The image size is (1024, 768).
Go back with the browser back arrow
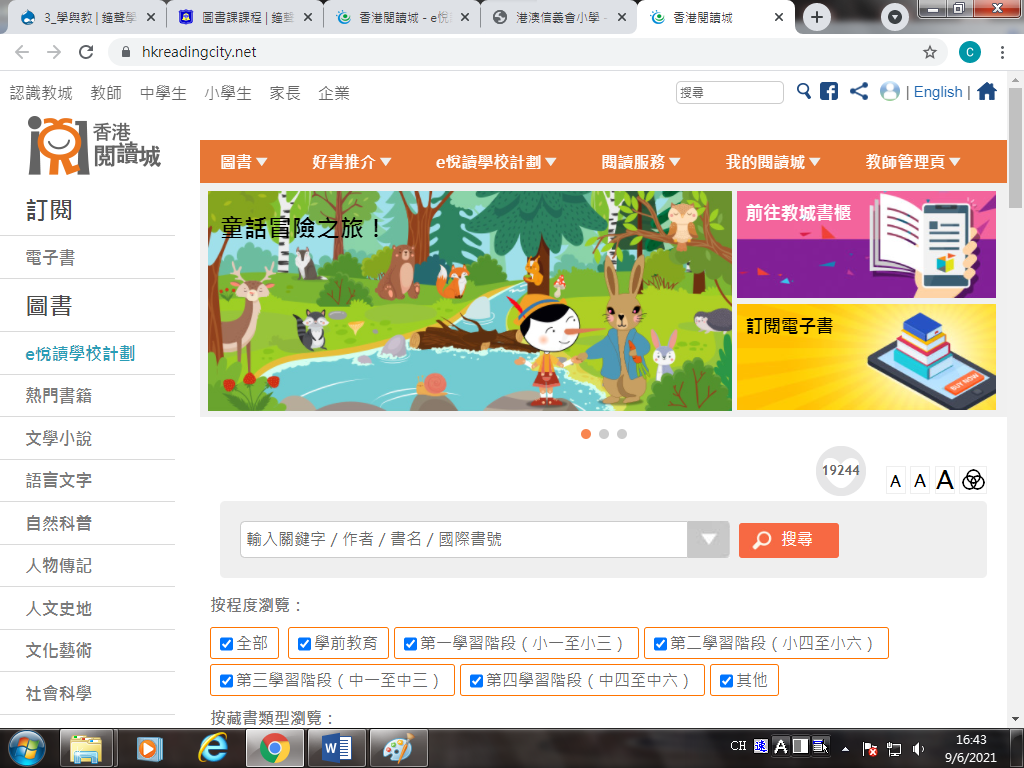pos(22,52)
